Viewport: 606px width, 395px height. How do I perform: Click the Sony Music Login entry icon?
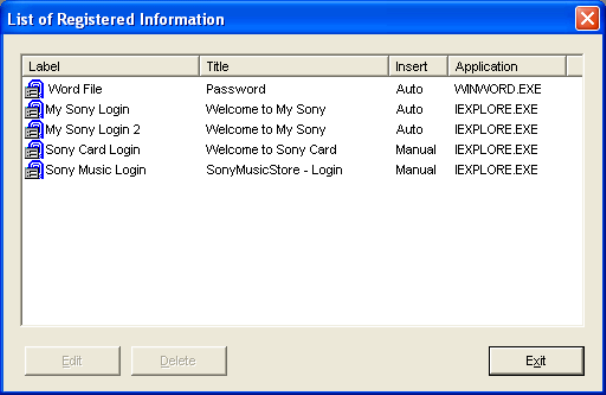point(34,170)
